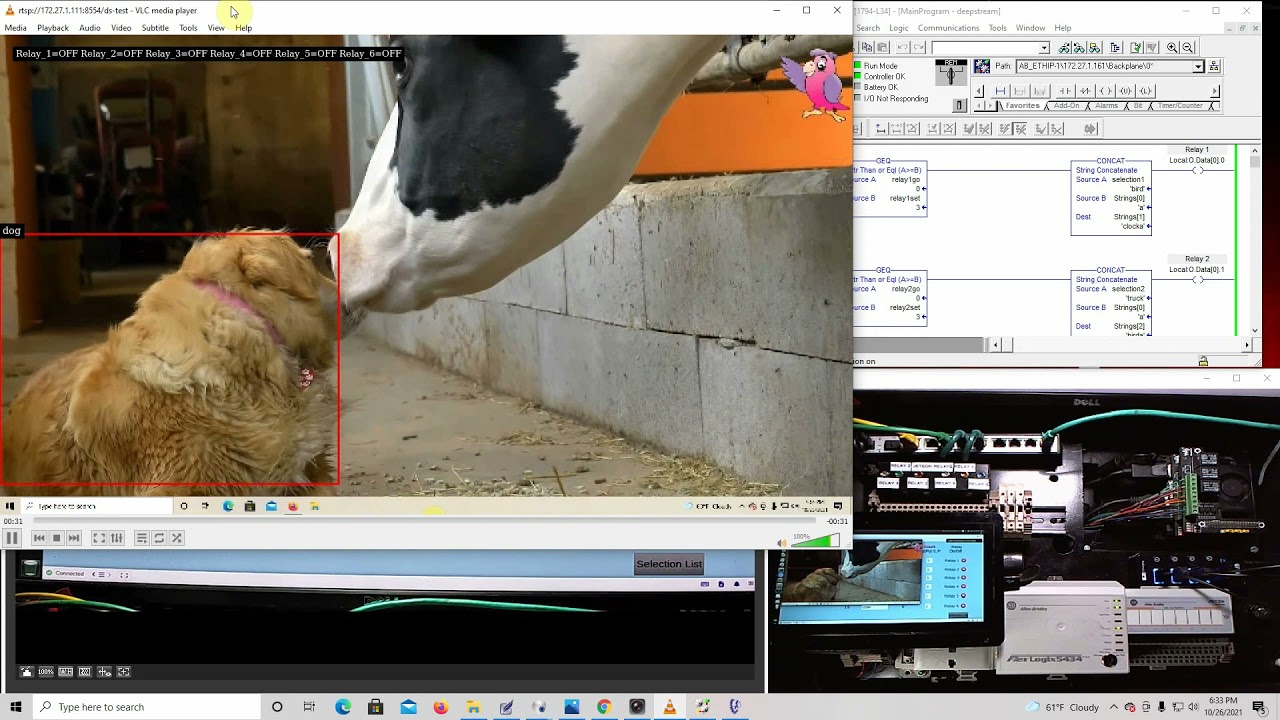This screenshot has width=1280, height=720.
Task: Expand the search combo box arrow
Action: tap(1044, 47)
